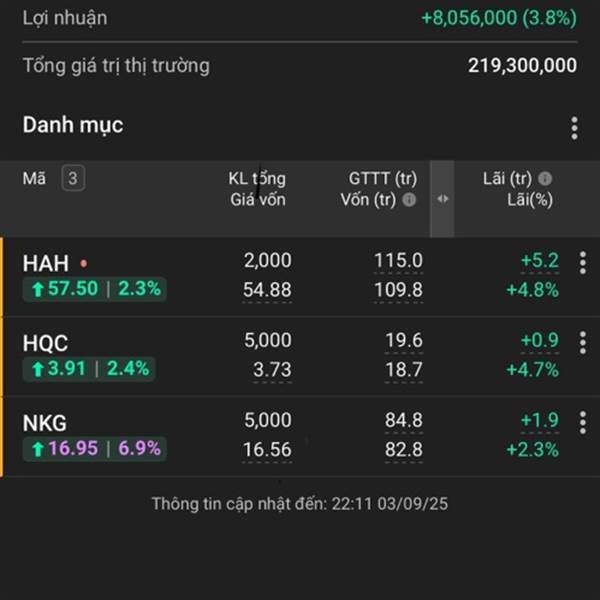The height and width of the screenshot is (600, 600).
Task: Tap info icon next to Lãi (tr)
Action: coord(545,178)
